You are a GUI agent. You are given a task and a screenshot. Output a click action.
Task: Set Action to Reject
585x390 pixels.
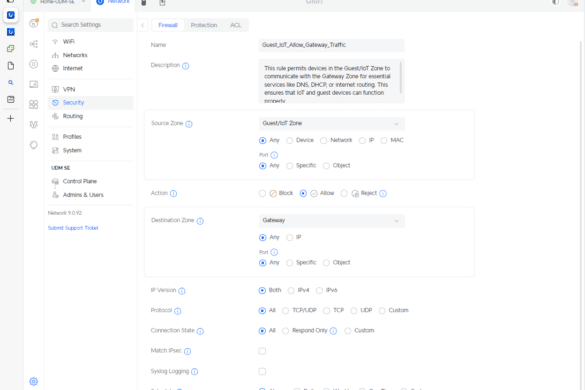point(344,194)
